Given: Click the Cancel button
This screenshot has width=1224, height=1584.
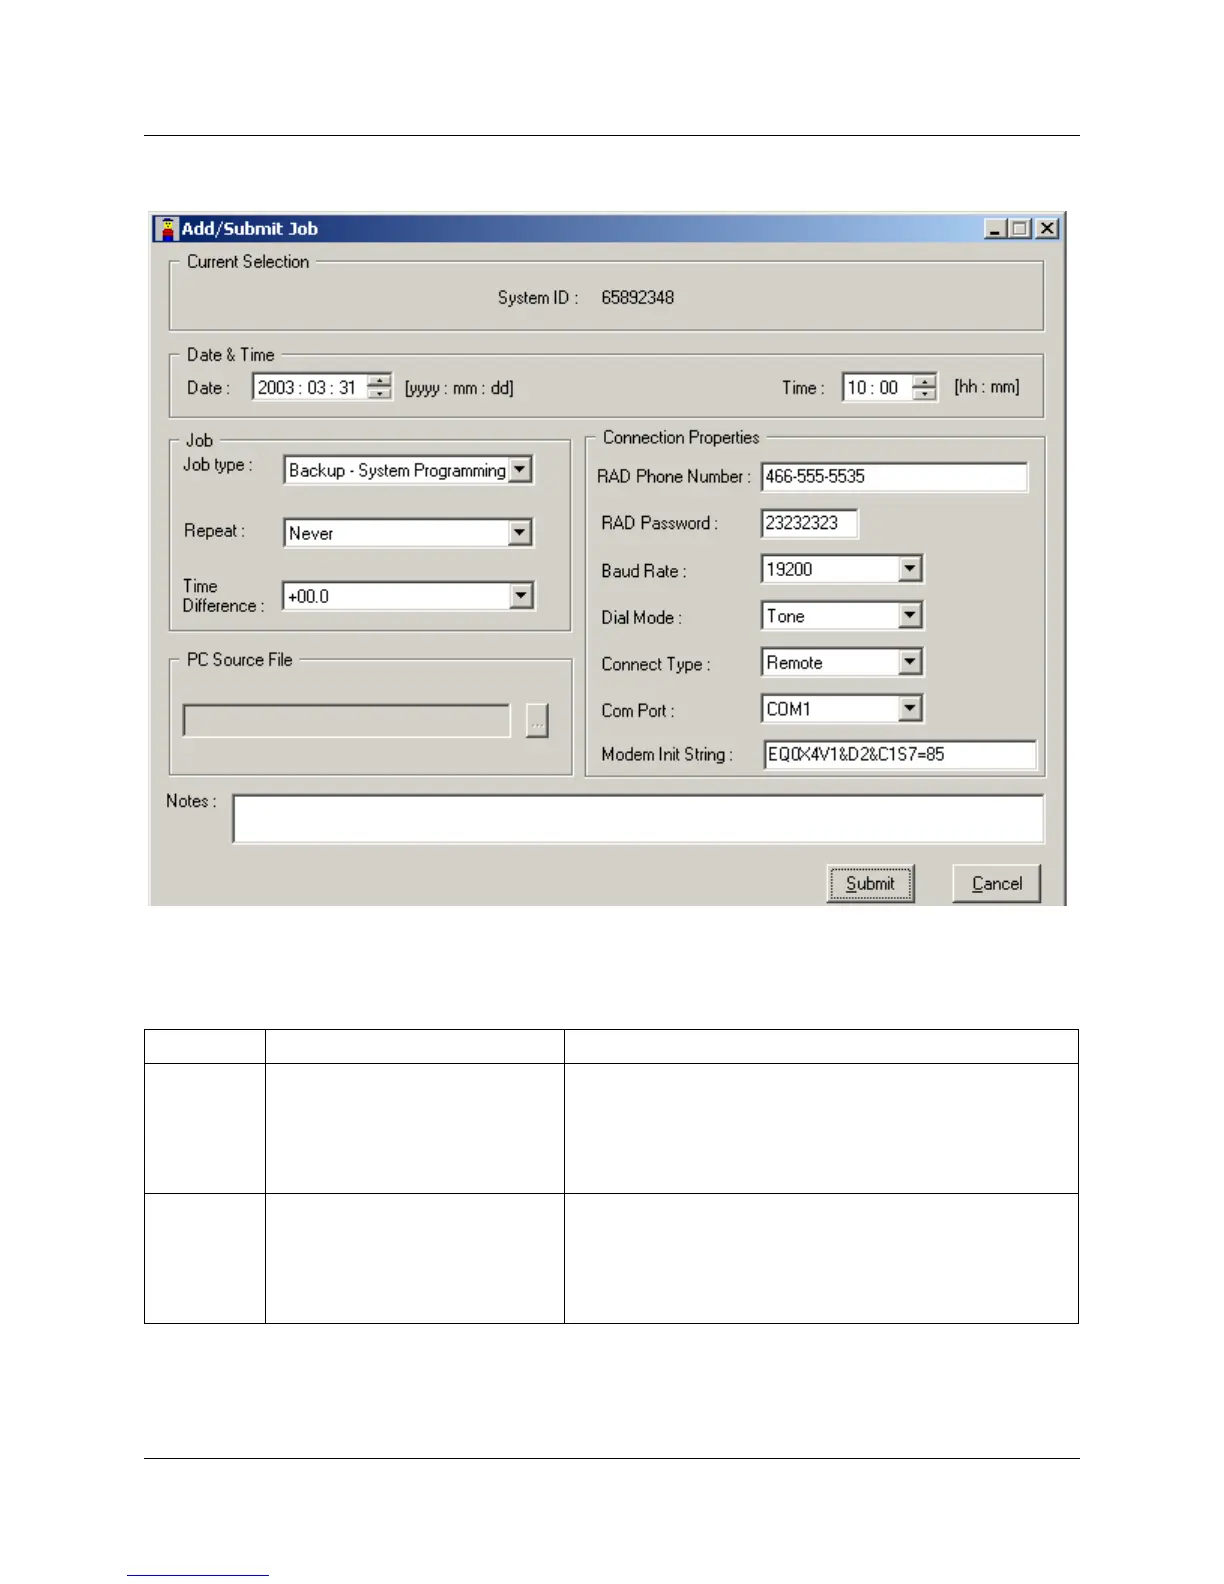Looking at the screenshot, I should (997, 884).
